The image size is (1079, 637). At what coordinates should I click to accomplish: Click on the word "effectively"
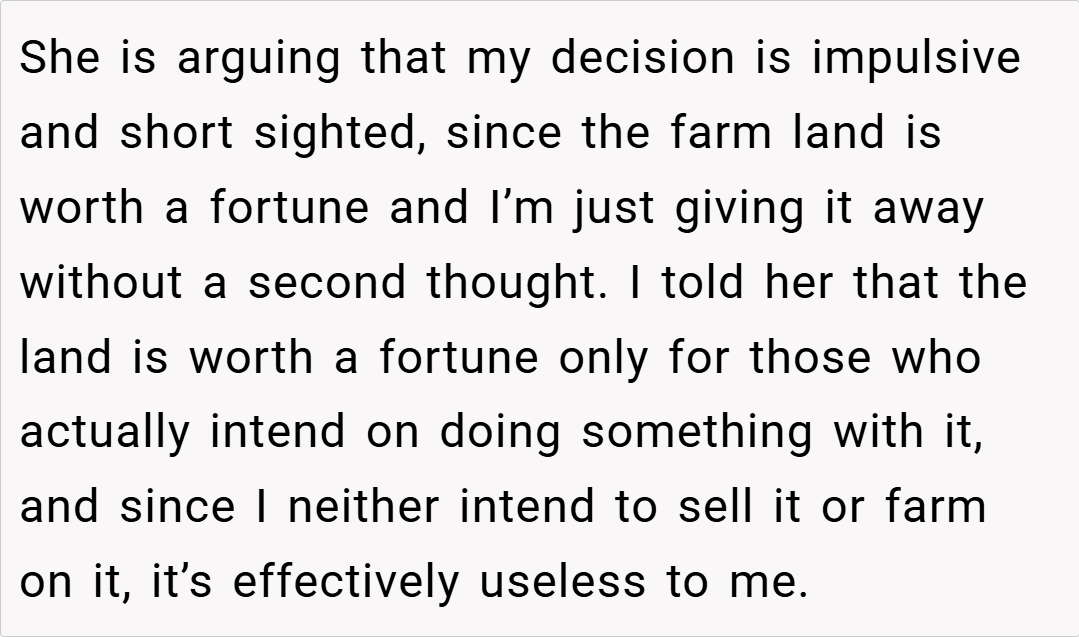(x=347, y=582)
